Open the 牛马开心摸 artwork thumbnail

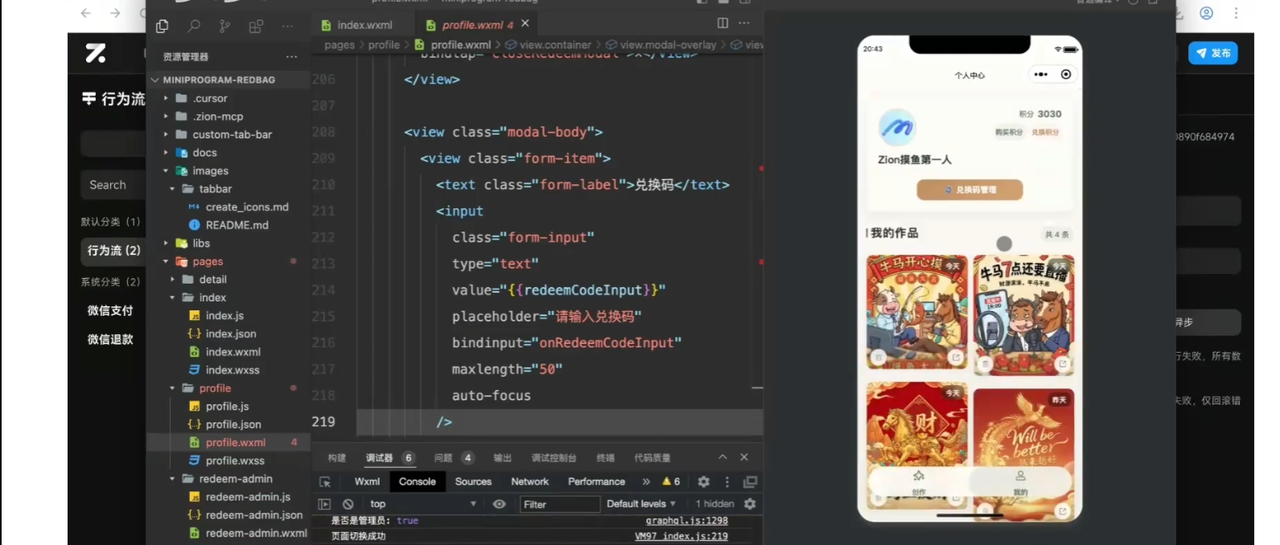point(917,311)
